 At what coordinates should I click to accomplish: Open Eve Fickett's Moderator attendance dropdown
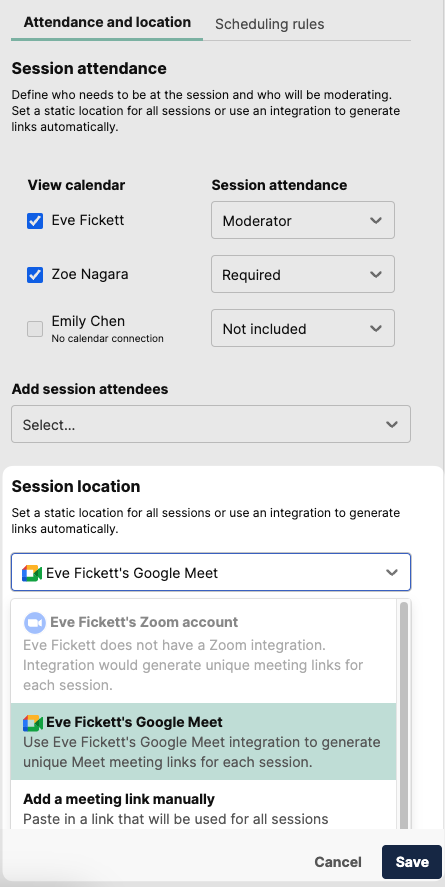(x=303, y=220)
